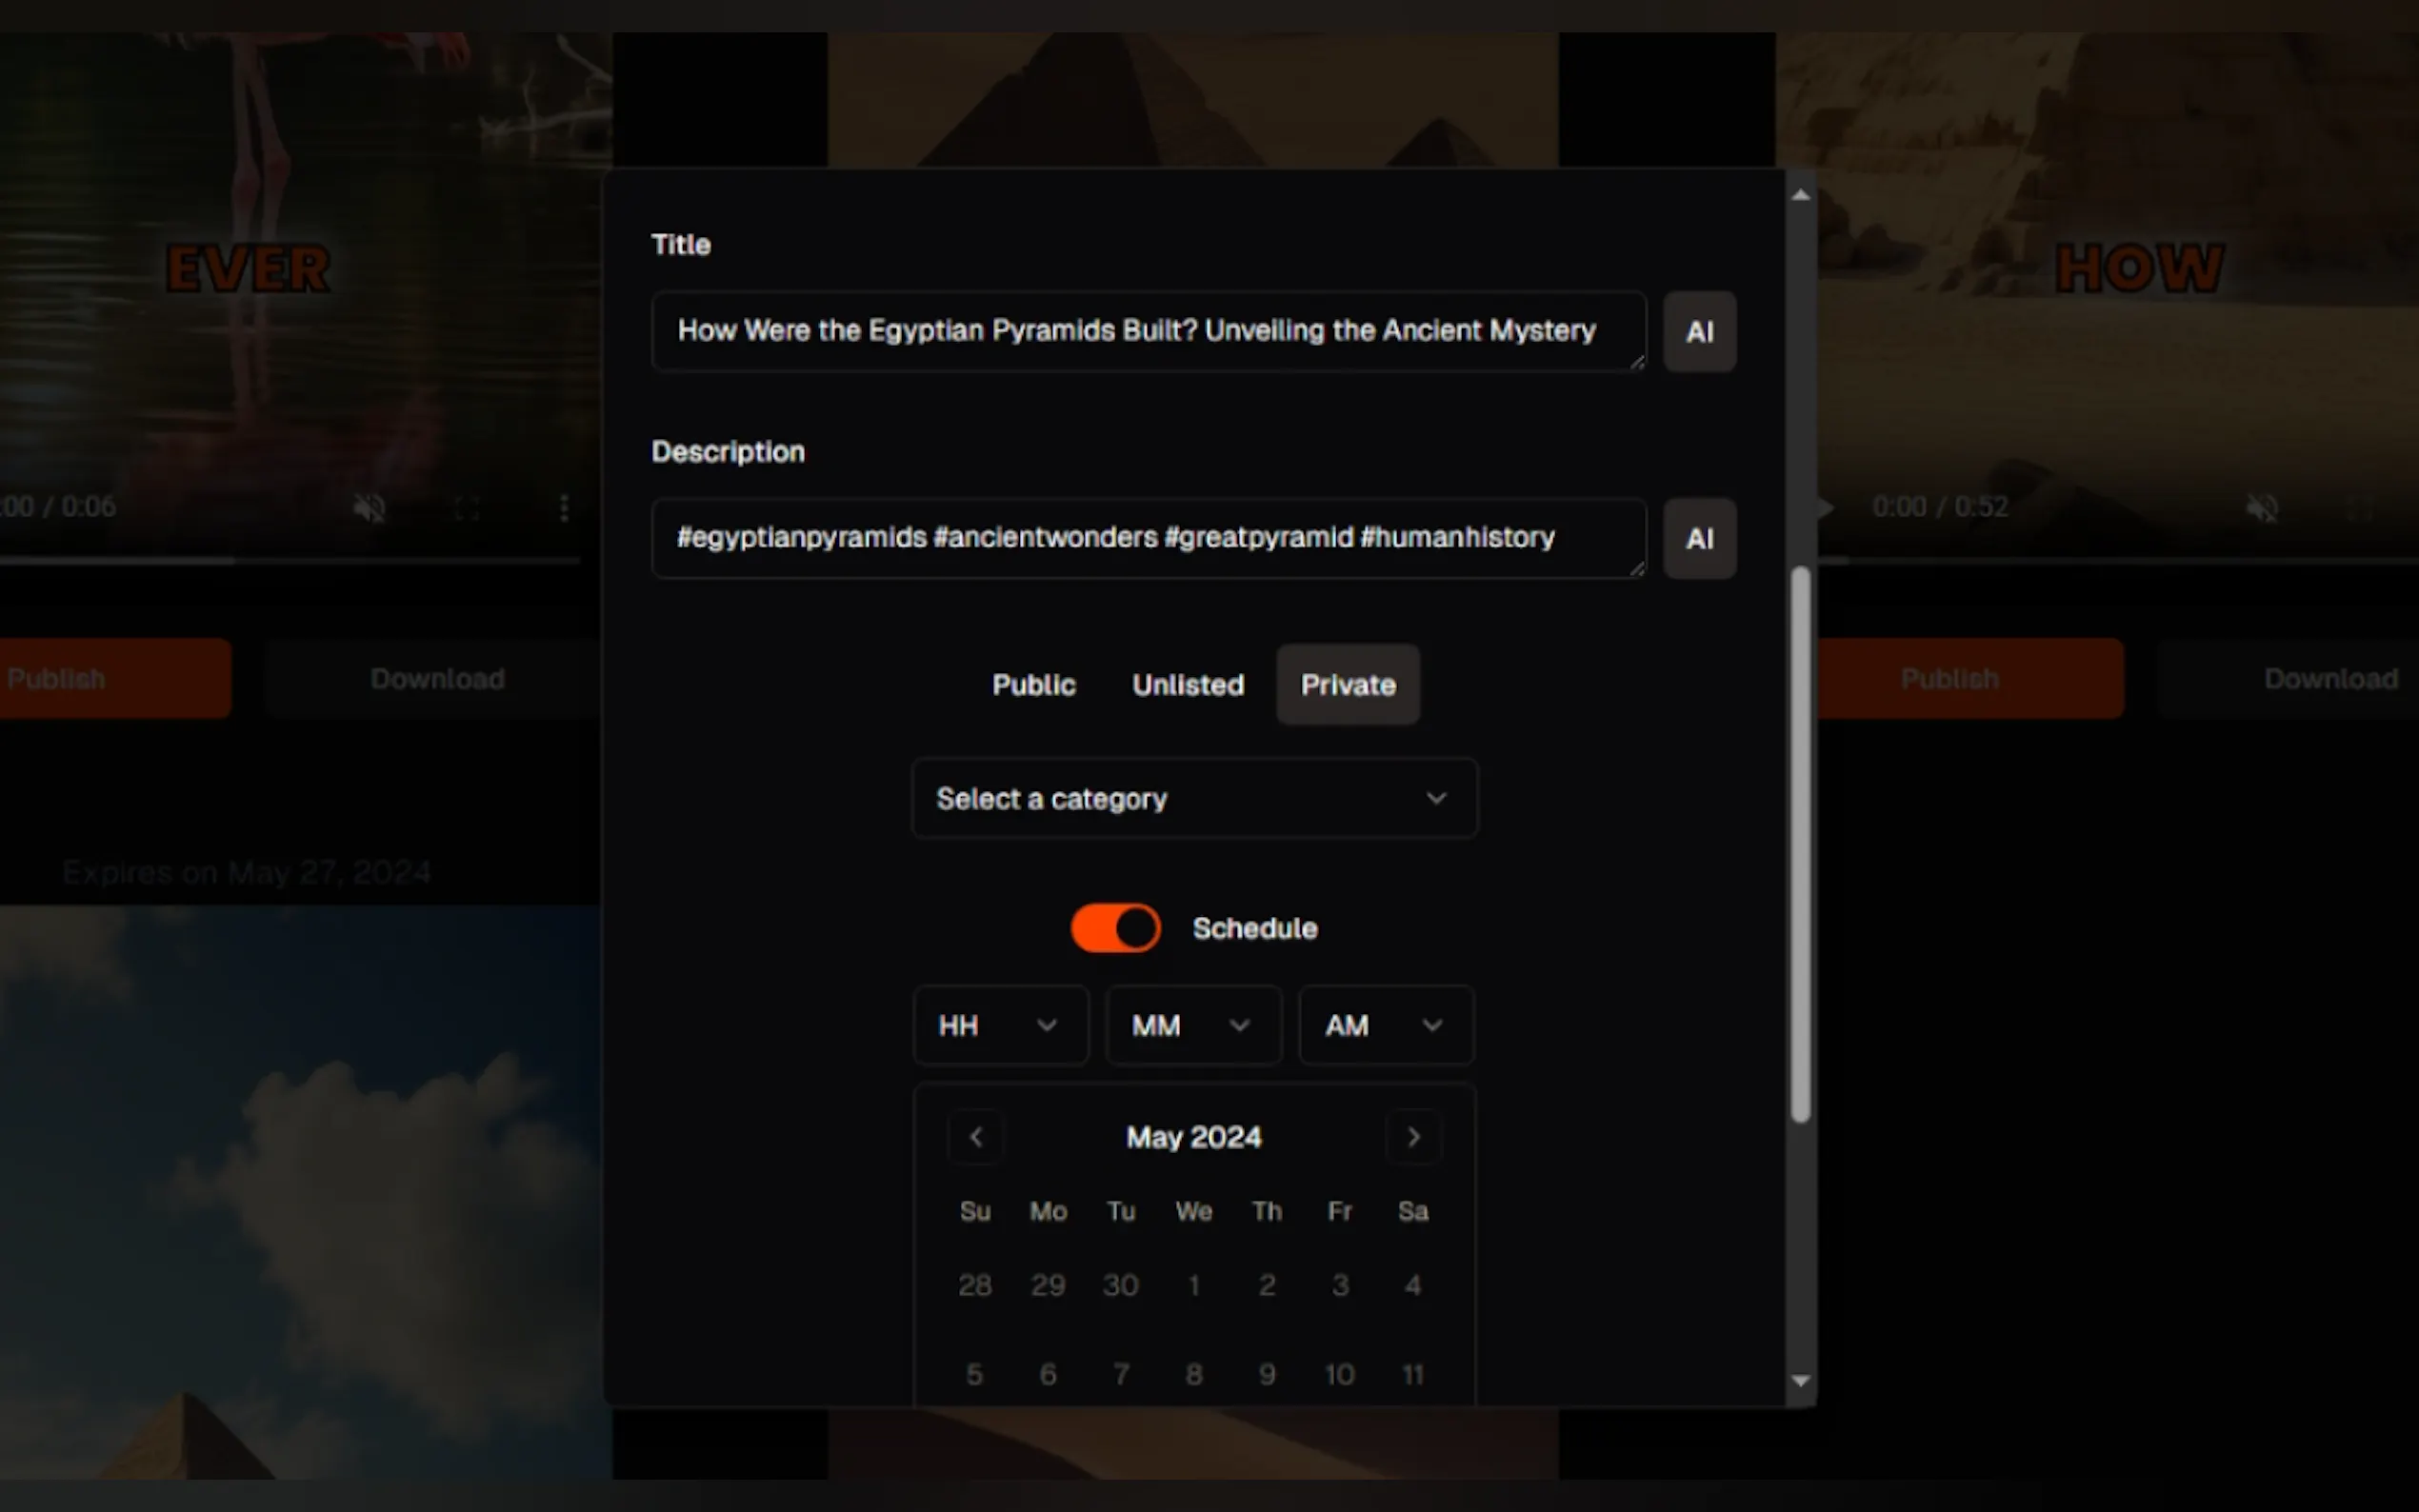This screenshot has width=2419, height=1512.
Task: Disable the Schedule toggle
Action: coord(1115,928)
